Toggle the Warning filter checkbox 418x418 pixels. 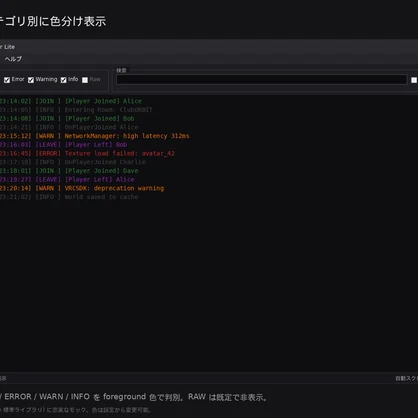[x=31, y=80]
